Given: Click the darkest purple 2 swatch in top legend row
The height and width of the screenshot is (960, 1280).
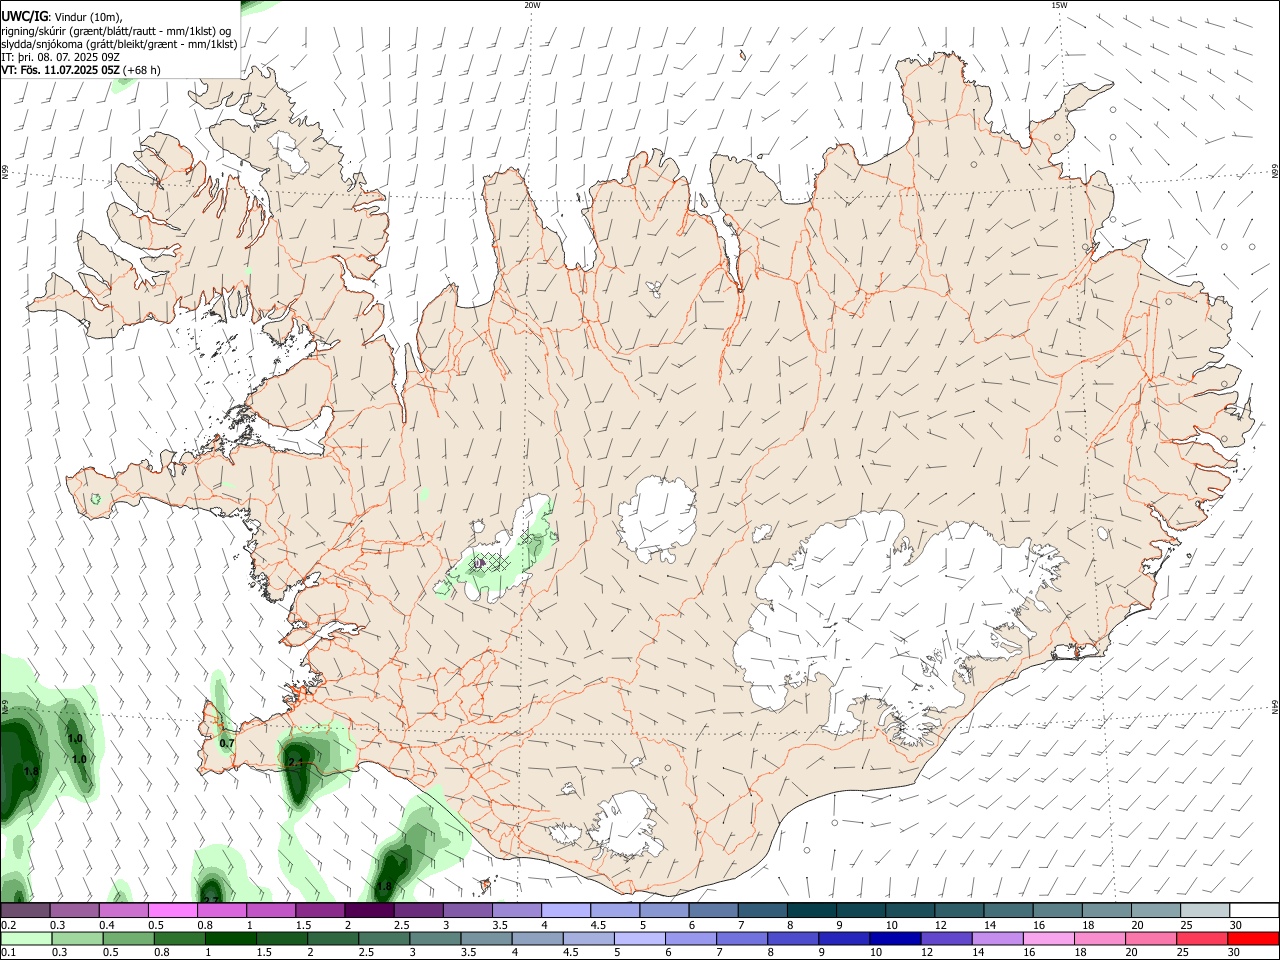Looking at the screenshot, I should (369, 910).
